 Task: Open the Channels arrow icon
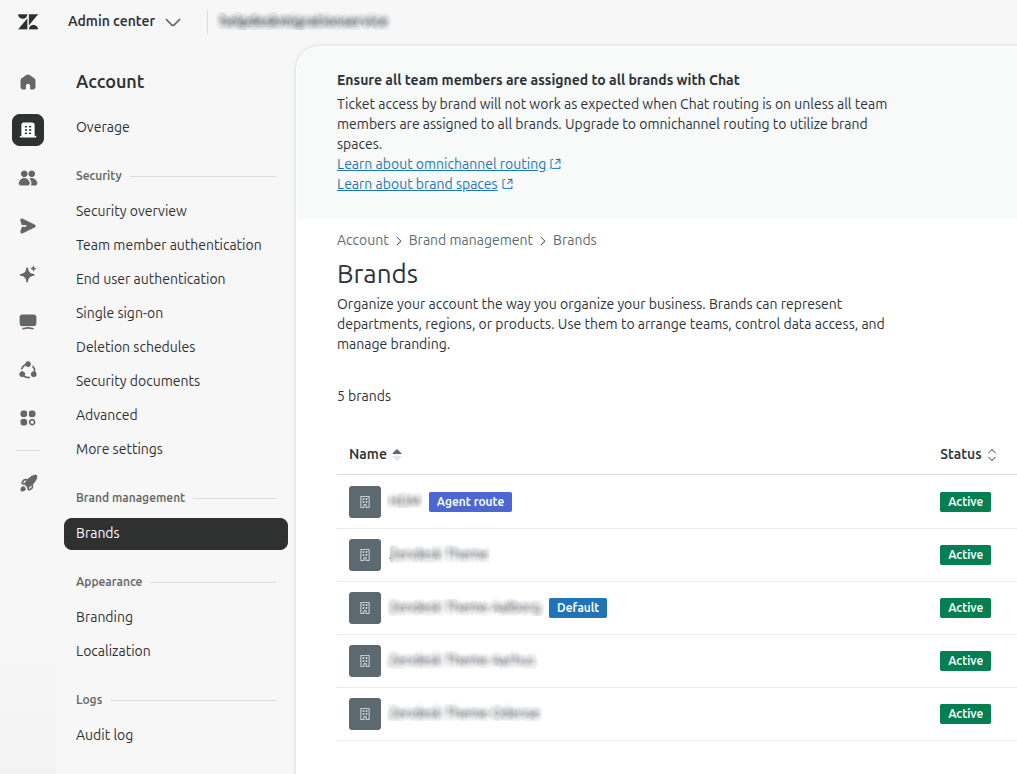coord(28,226)
